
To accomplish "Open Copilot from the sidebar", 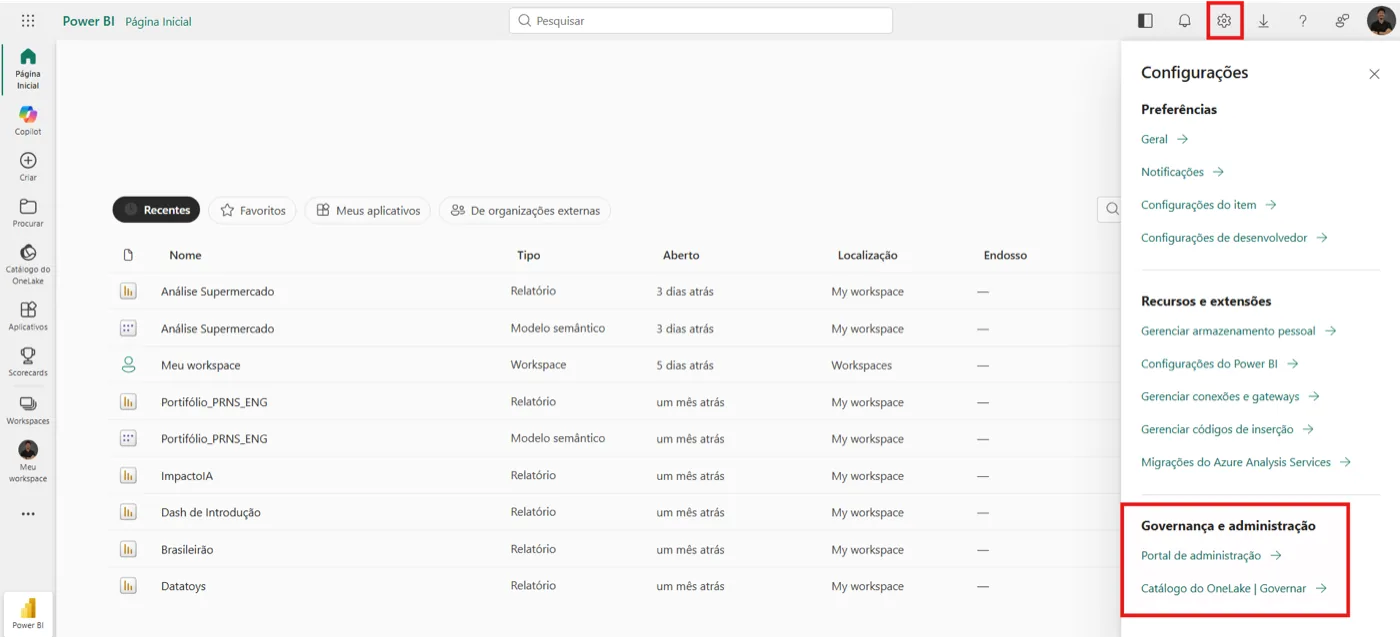I will (x=28, y=120).
